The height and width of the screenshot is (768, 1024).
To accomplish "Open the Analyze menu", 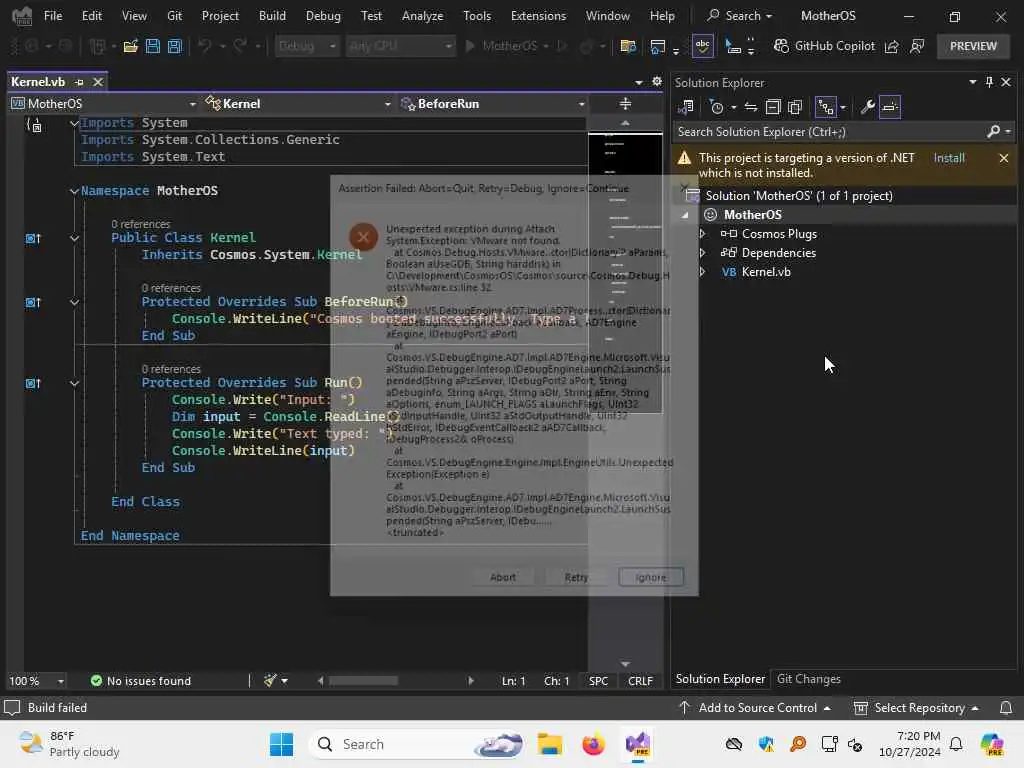I will point(423,16).
